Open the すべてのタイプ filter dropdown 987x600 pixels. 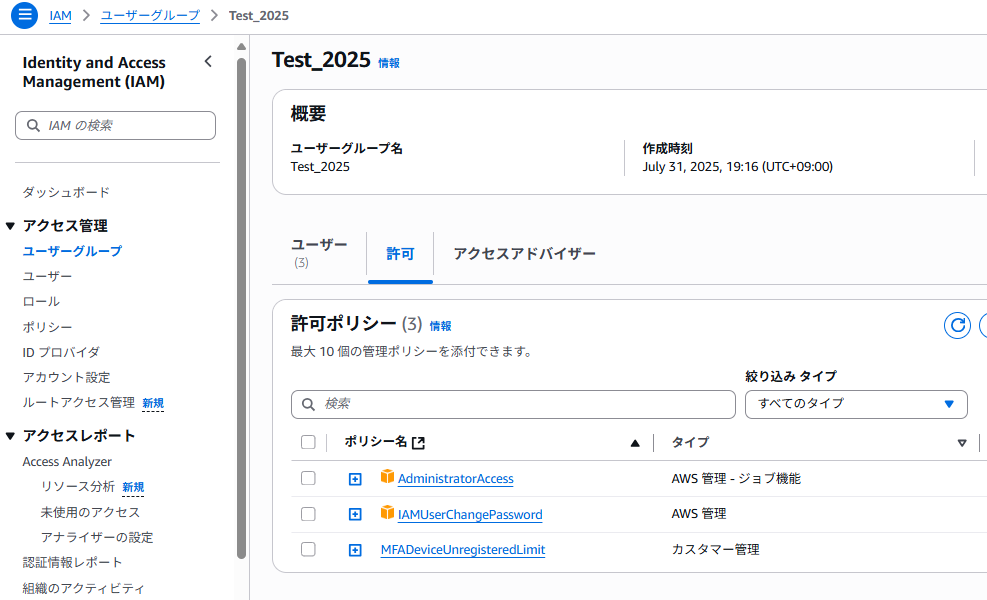tap(856, 404)
